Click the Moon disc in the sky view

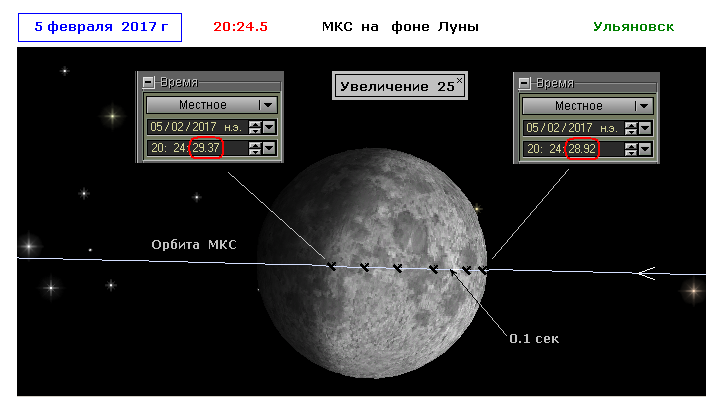coord(372,263)
